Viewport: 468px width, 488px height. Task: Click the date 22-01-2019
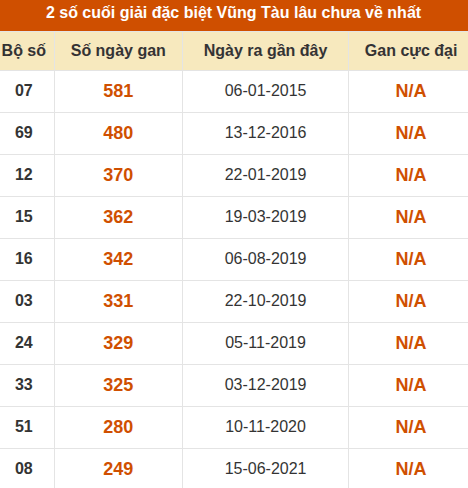point(265,175)
